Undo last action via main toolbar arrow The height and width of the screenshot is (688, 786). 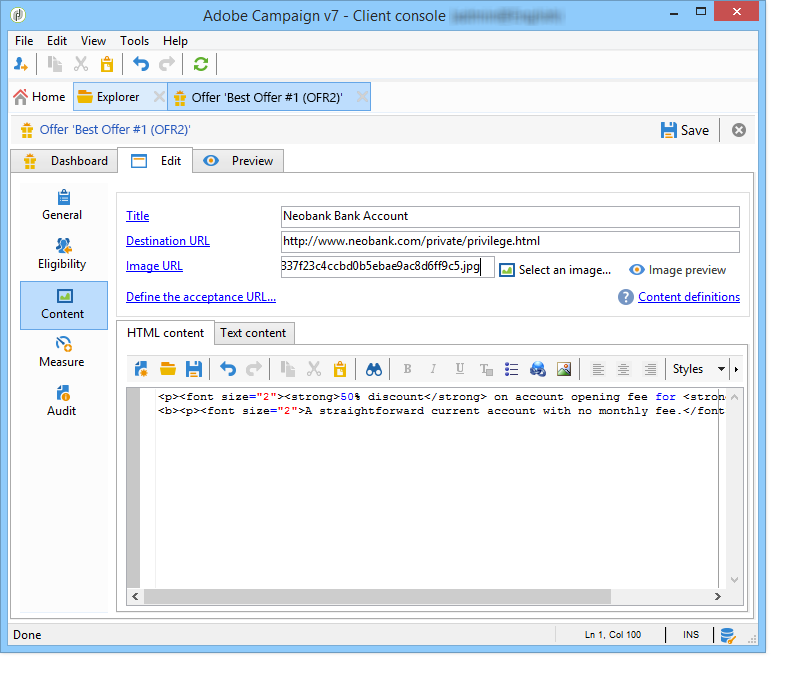(141, 64)
